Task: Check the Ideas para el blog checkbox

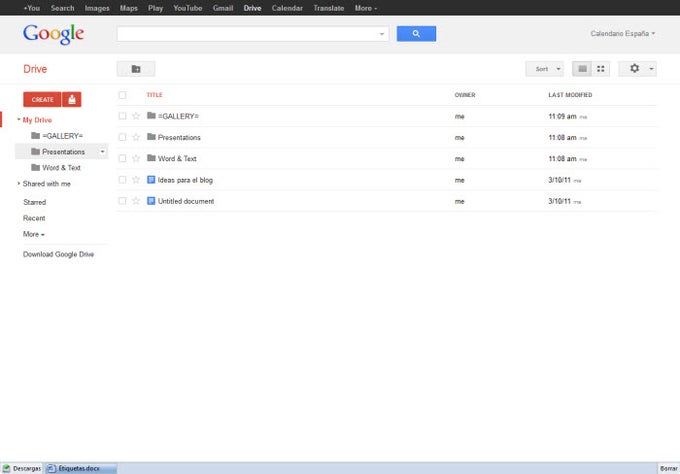Action: (123, 180)
